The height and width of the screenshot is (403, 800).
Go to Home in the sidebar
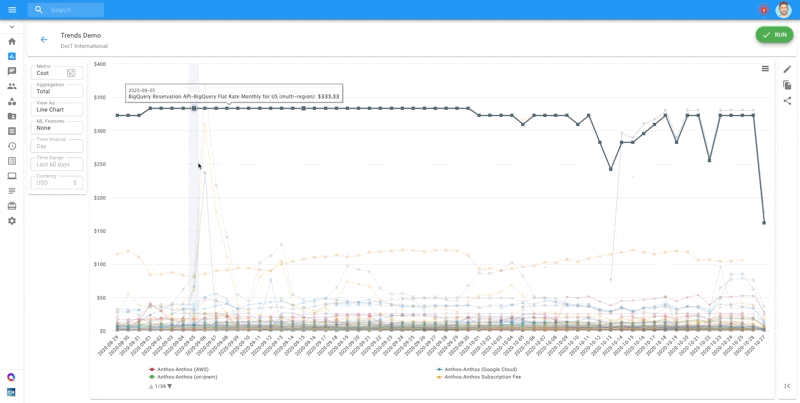tap(12, 41)
